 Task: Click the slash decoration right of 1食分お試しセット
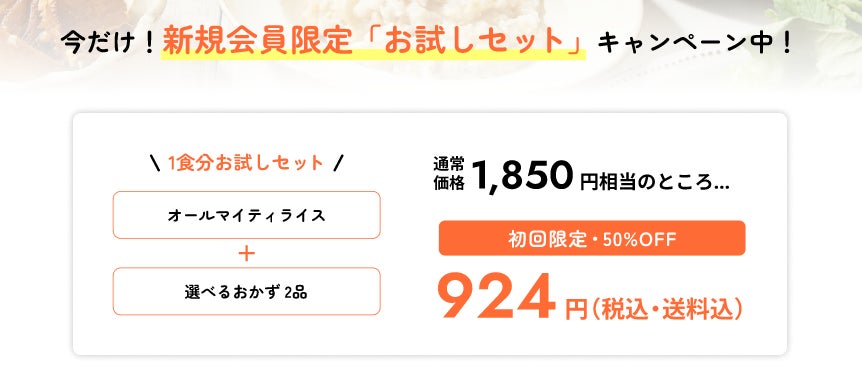click(338, 163)
